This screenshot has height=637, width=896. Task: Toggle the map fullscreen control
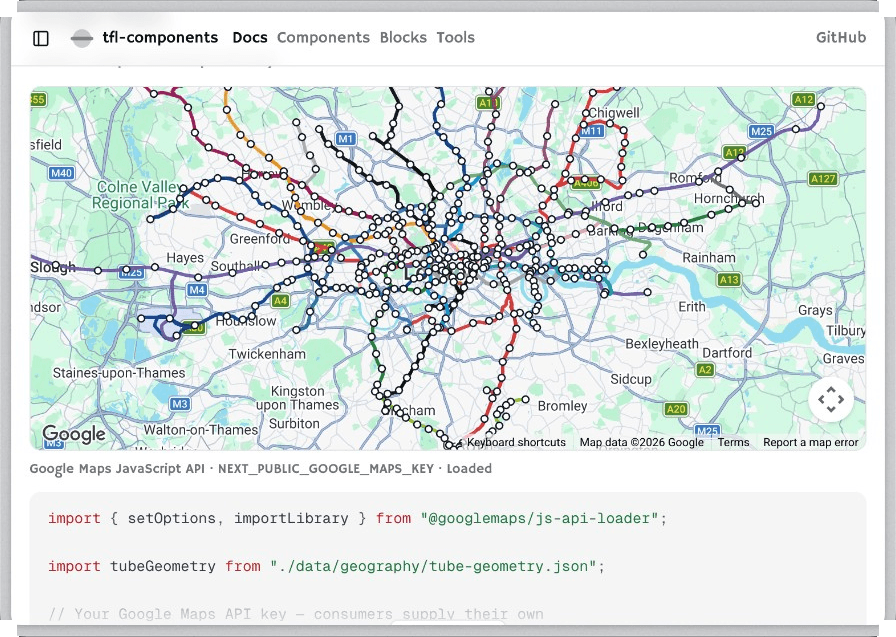831,399
